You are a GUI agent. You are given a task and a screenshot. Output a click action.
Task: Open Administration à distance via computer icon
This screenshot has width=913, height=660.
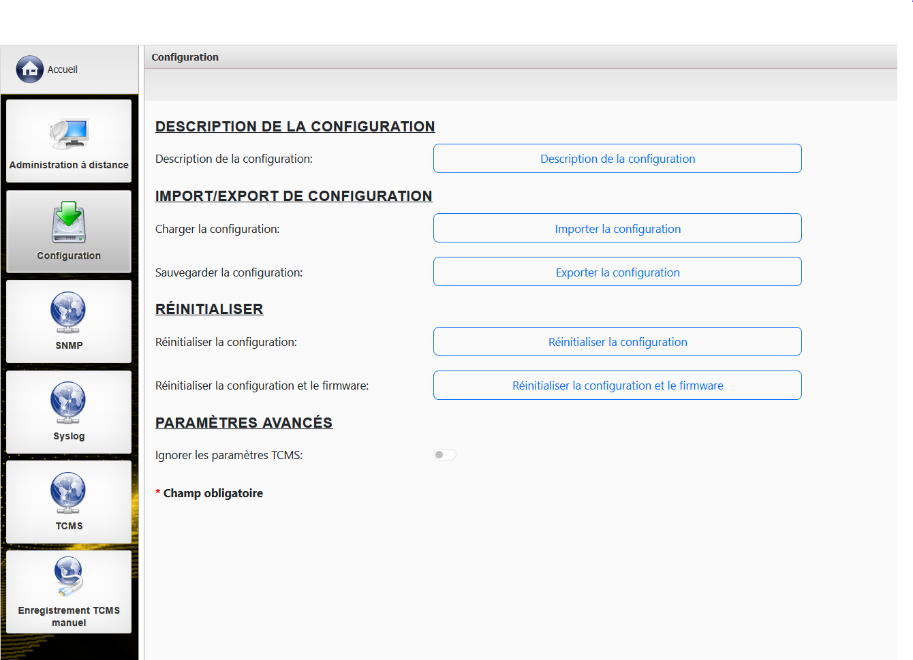tap(69, 133)
